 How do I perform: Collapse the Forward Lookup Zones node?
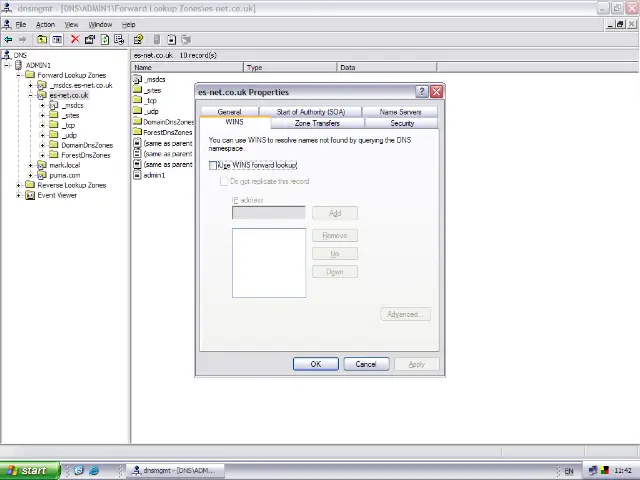point(18,75)
